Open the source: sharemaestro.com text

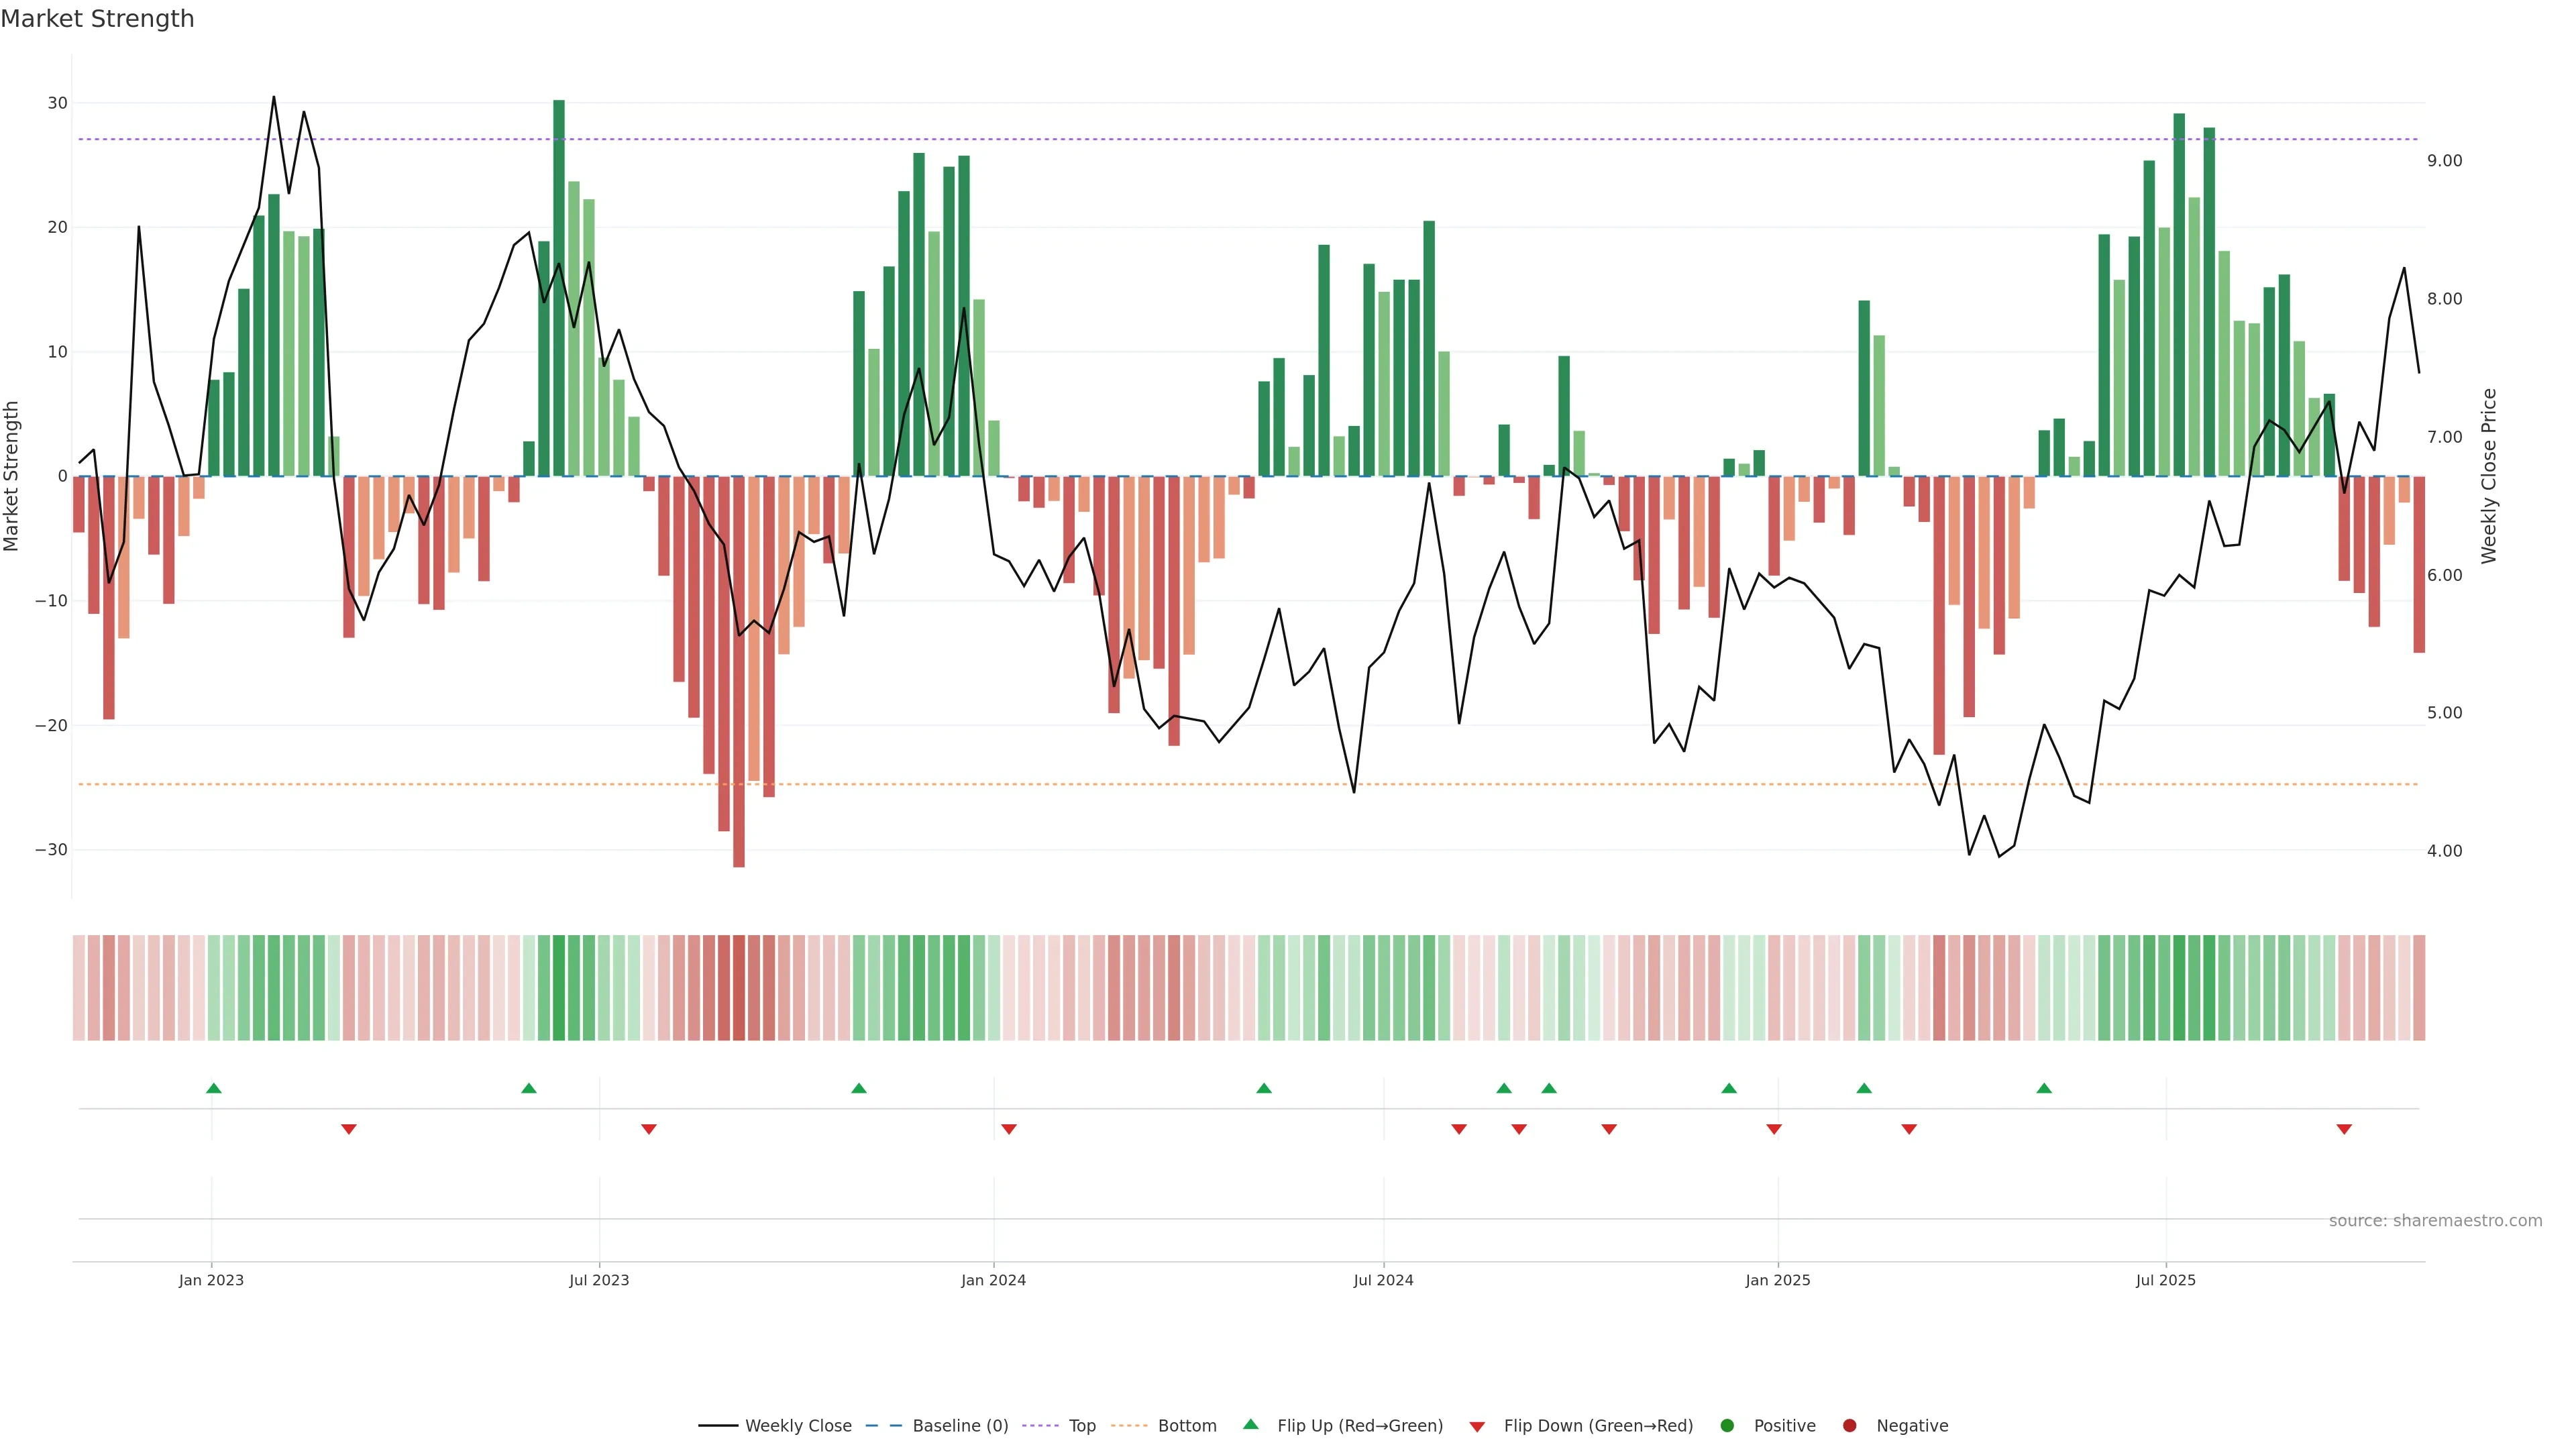[2435, 1220]
